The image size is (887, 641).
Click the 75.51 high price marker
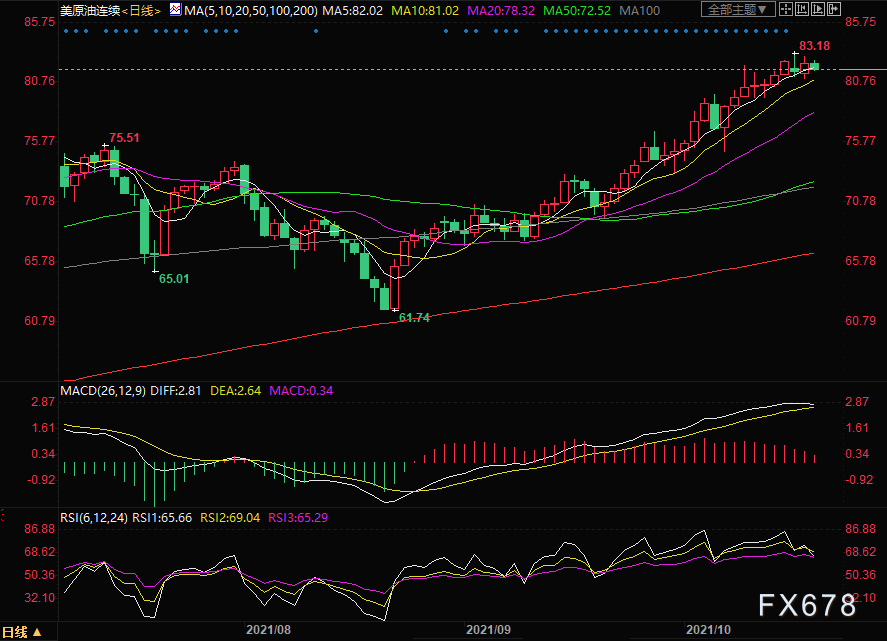coord(124,137)
